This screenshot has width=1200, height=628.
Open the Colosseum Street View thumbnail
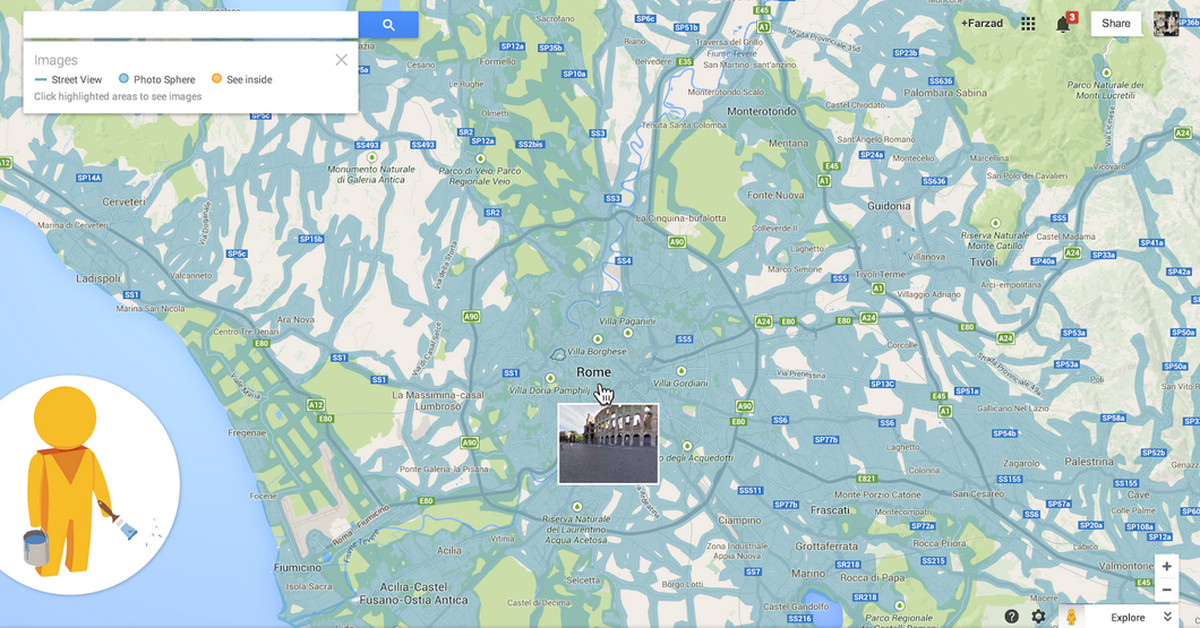click(x=608, y=444)
